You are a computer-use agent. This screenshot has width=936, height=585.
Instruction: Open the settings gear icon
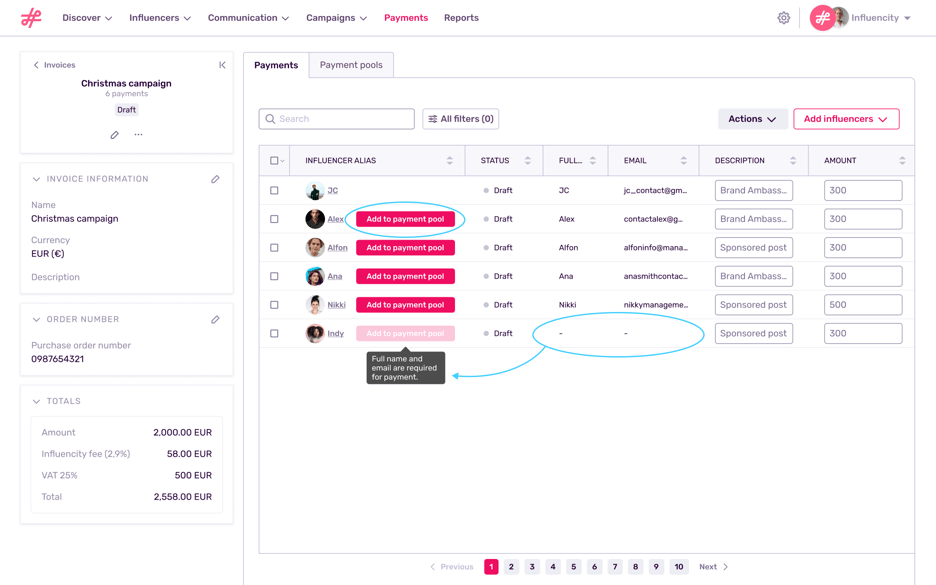(x=784, y=17)
